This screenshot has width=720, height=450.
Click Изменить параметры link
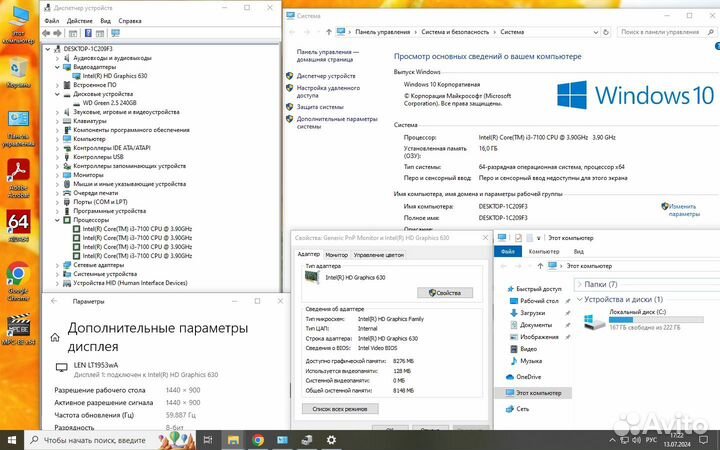point(684,210)
